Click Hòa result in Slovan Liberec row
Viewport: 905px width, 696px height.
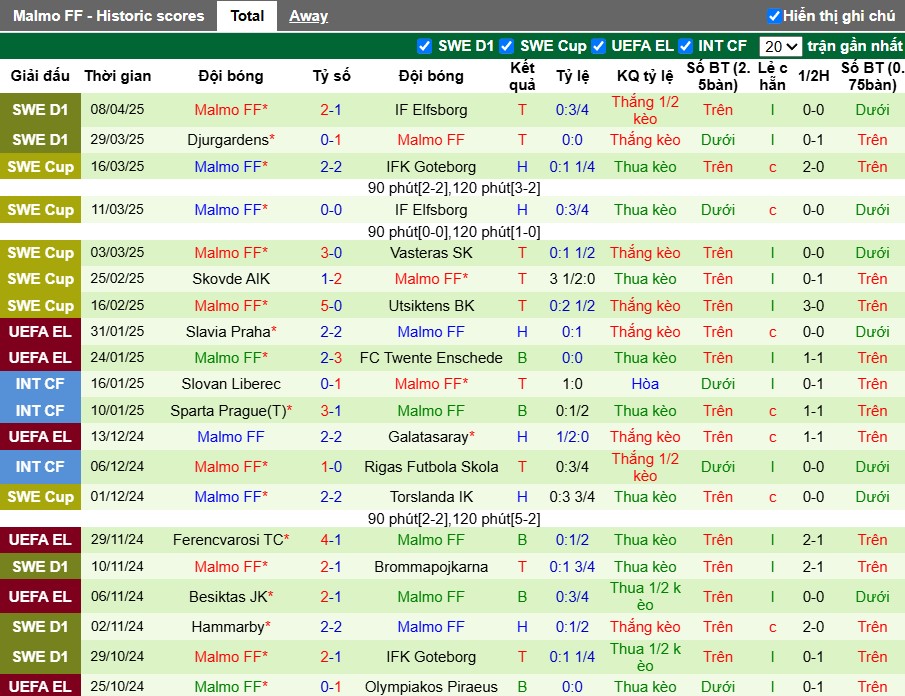point(645,384)
